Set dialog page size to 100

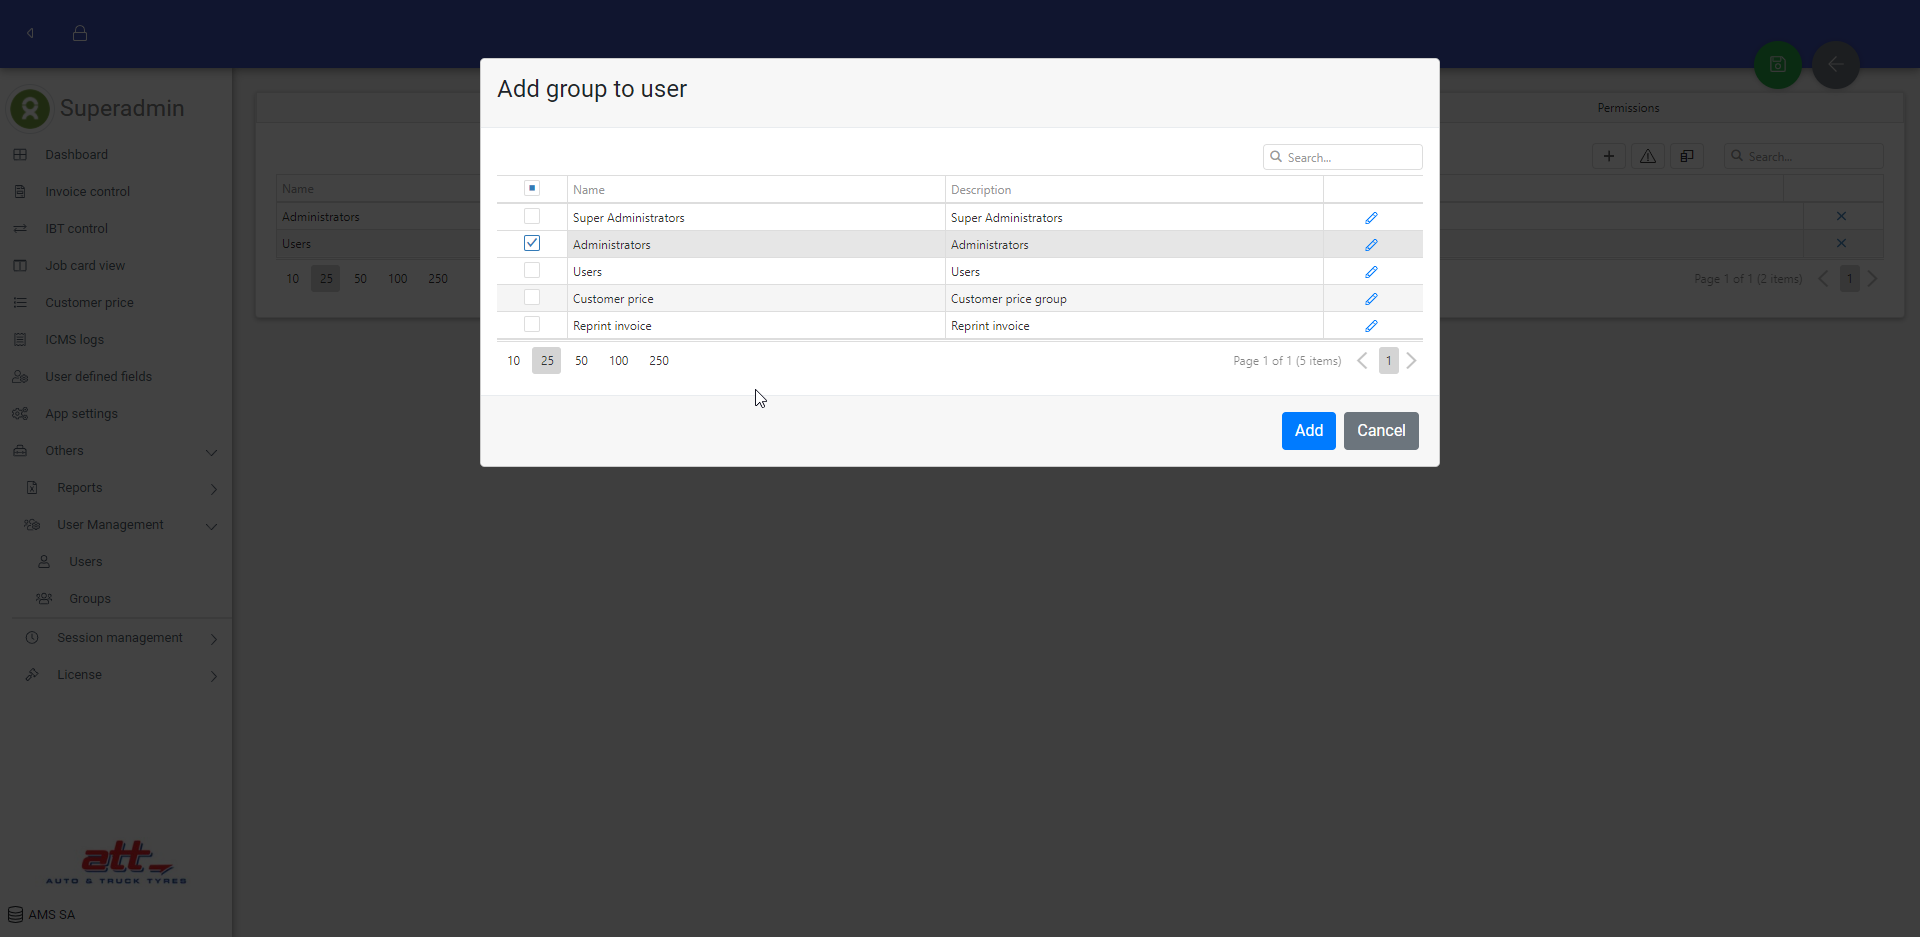(618, 361)
